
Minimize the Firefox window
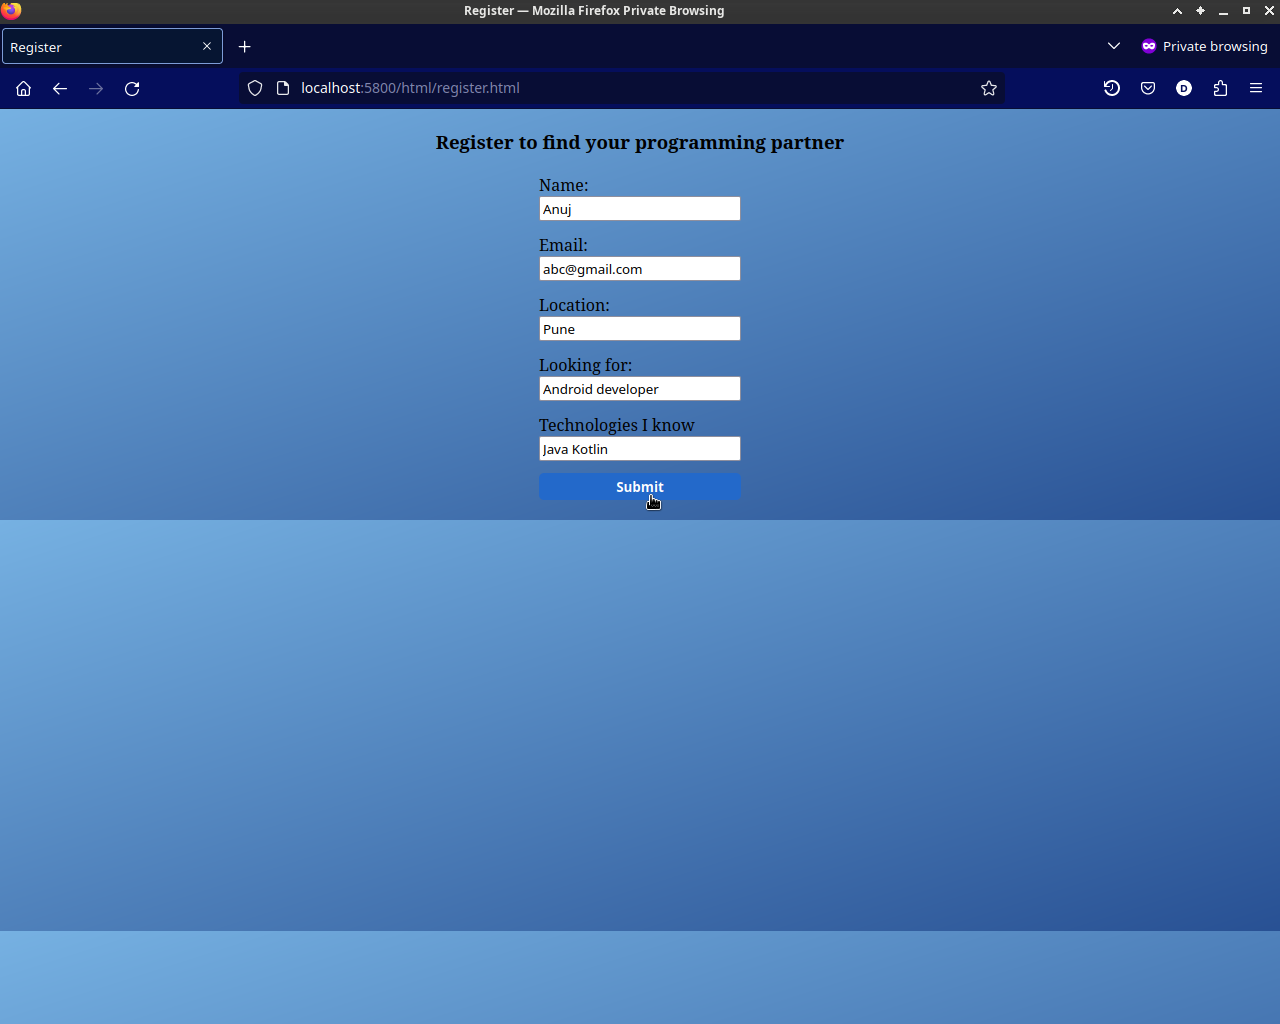point(1223,11)
